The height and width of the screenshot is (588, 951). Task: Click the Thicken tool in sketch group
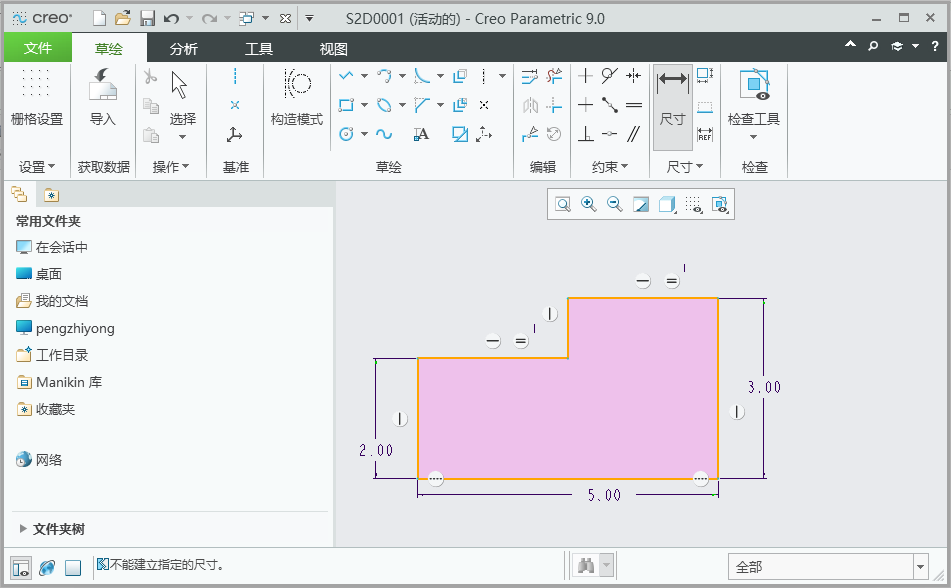[460, 105]
